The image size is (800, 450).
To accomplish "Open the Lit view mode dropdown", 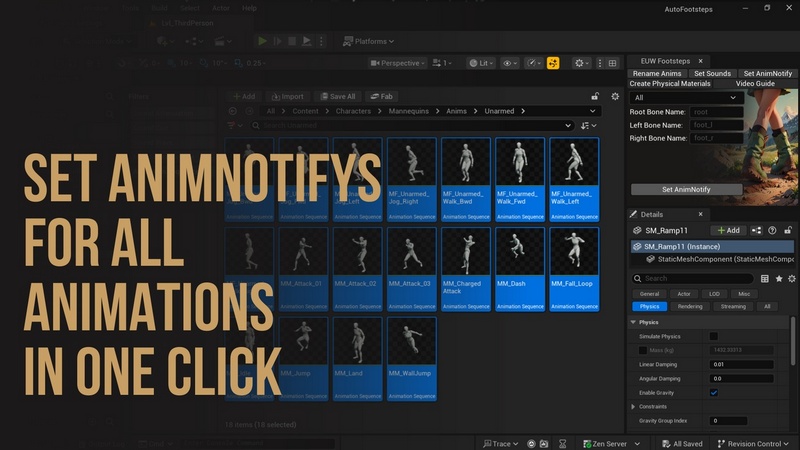I will point(480,63).
